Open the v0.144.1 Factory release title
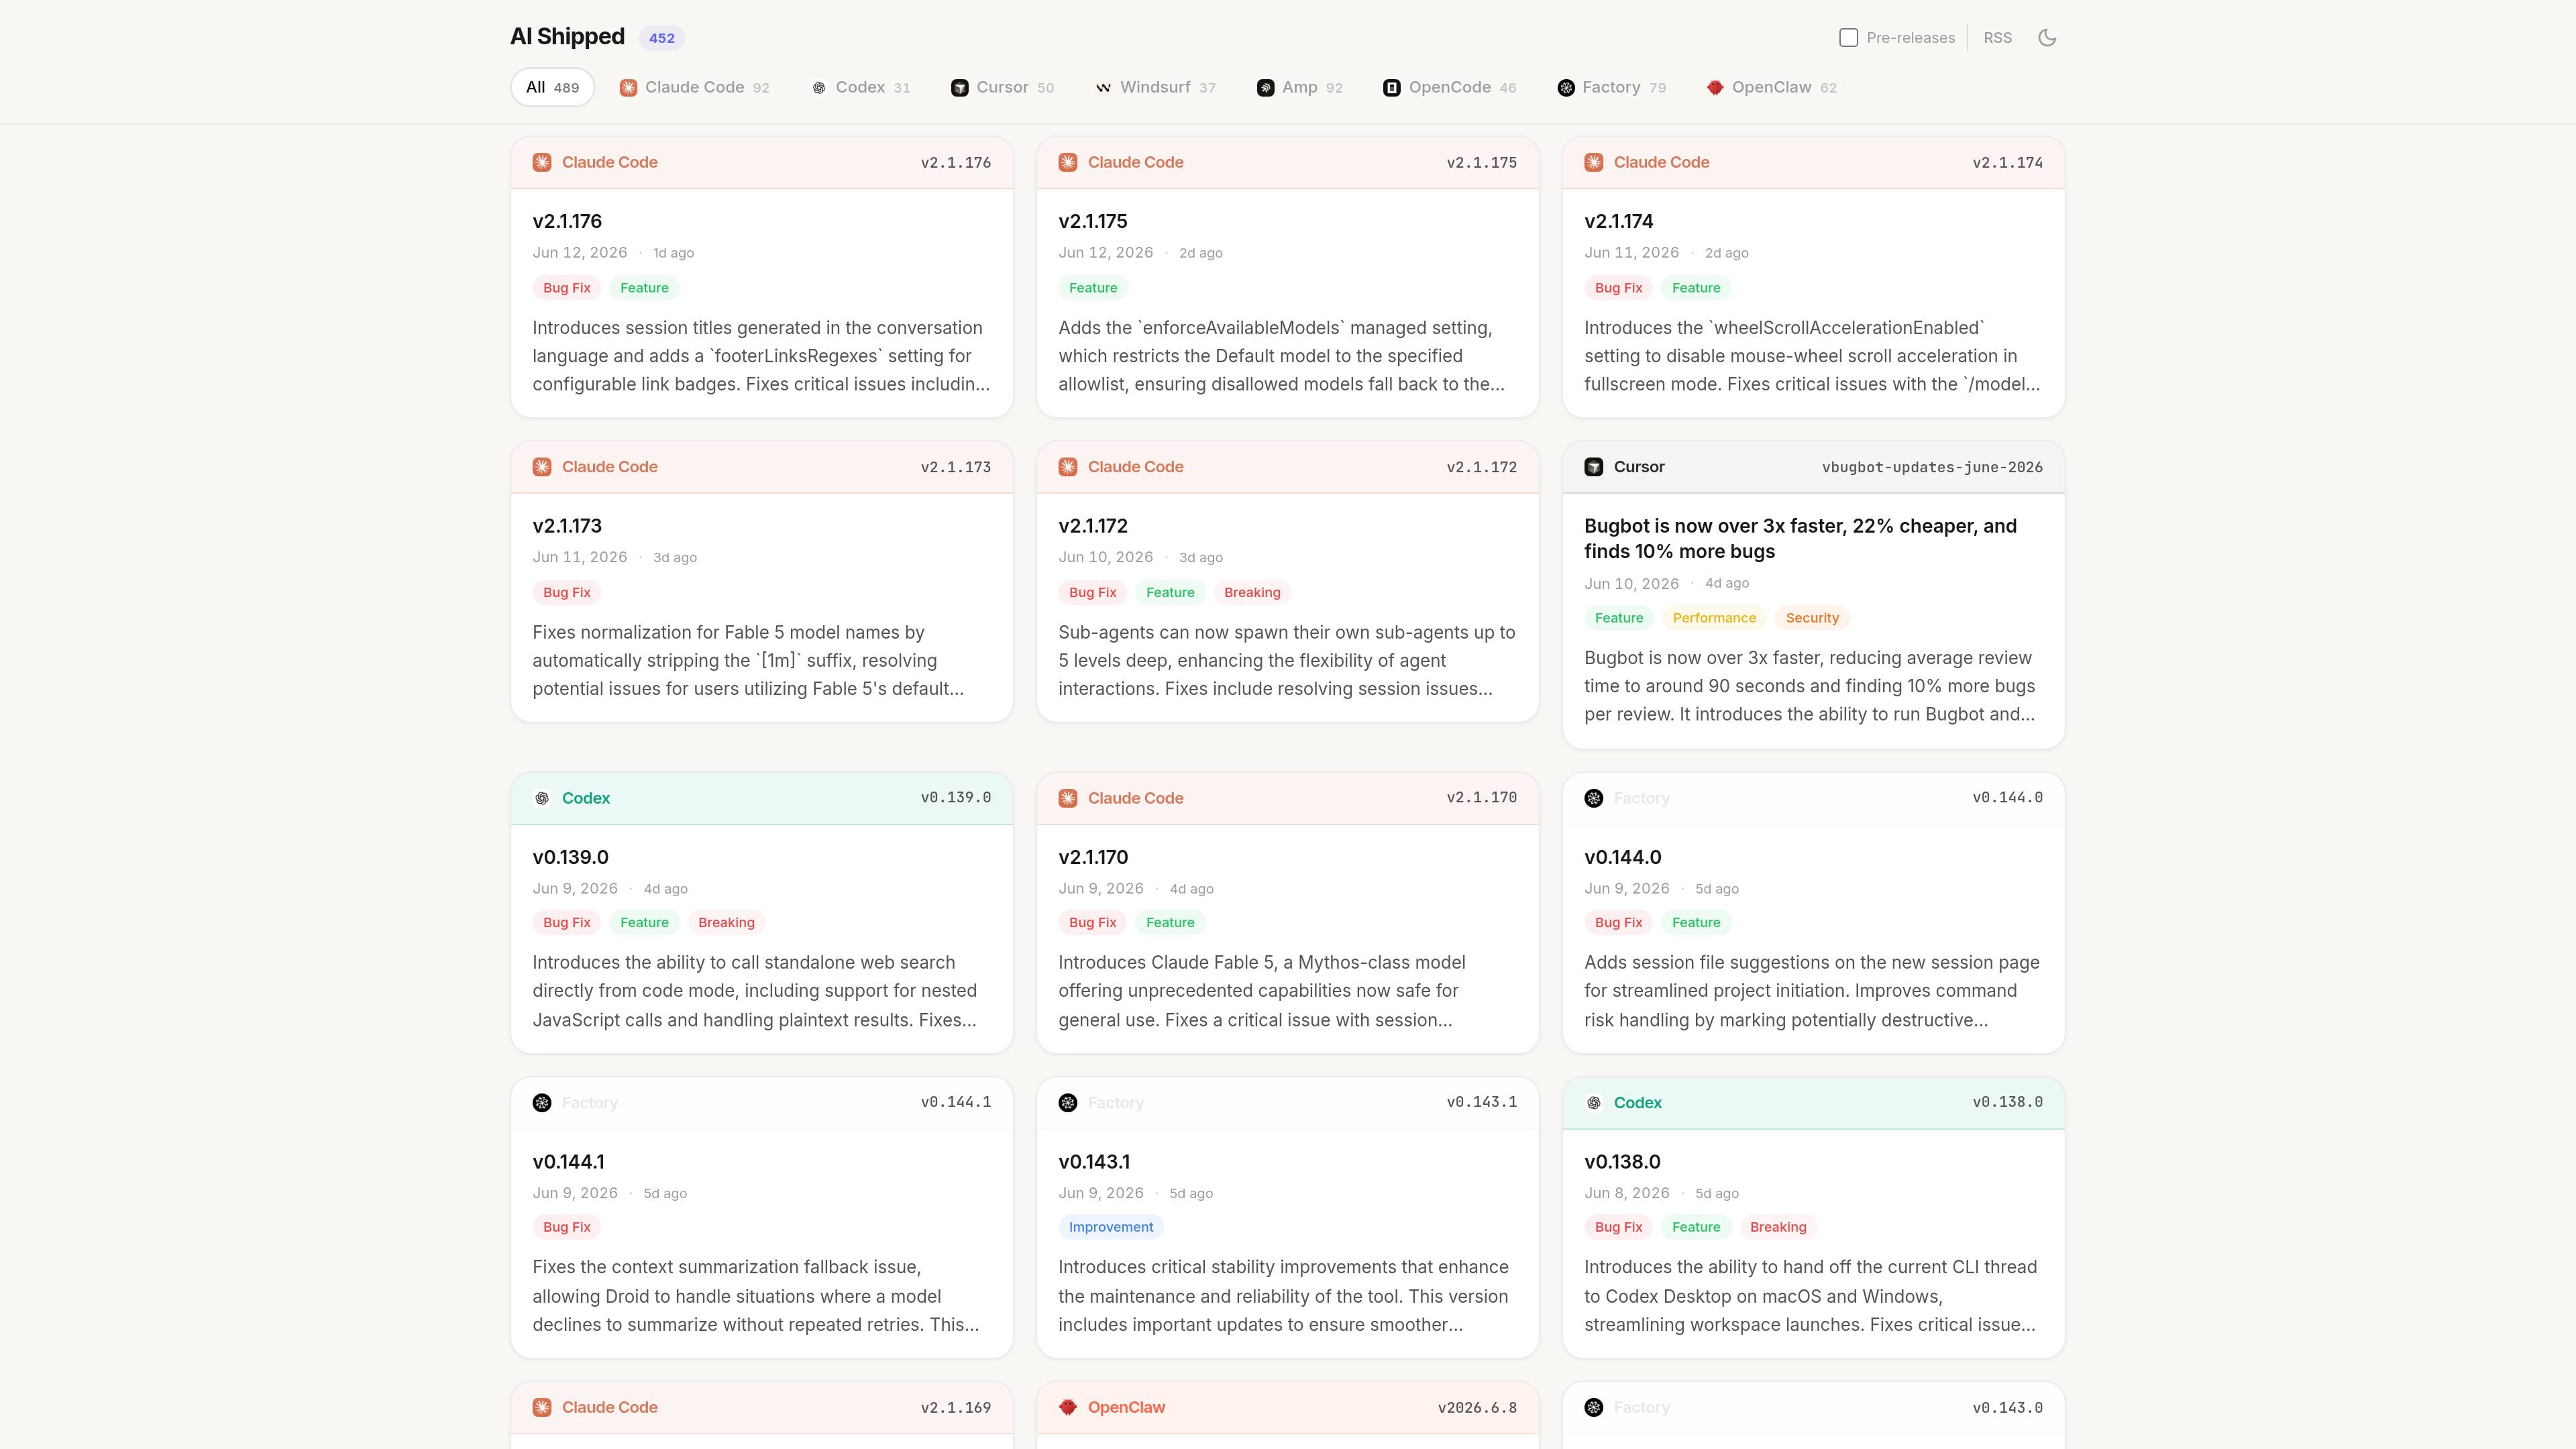This screenshot has height=1449, width=2576. (568, 1162)
